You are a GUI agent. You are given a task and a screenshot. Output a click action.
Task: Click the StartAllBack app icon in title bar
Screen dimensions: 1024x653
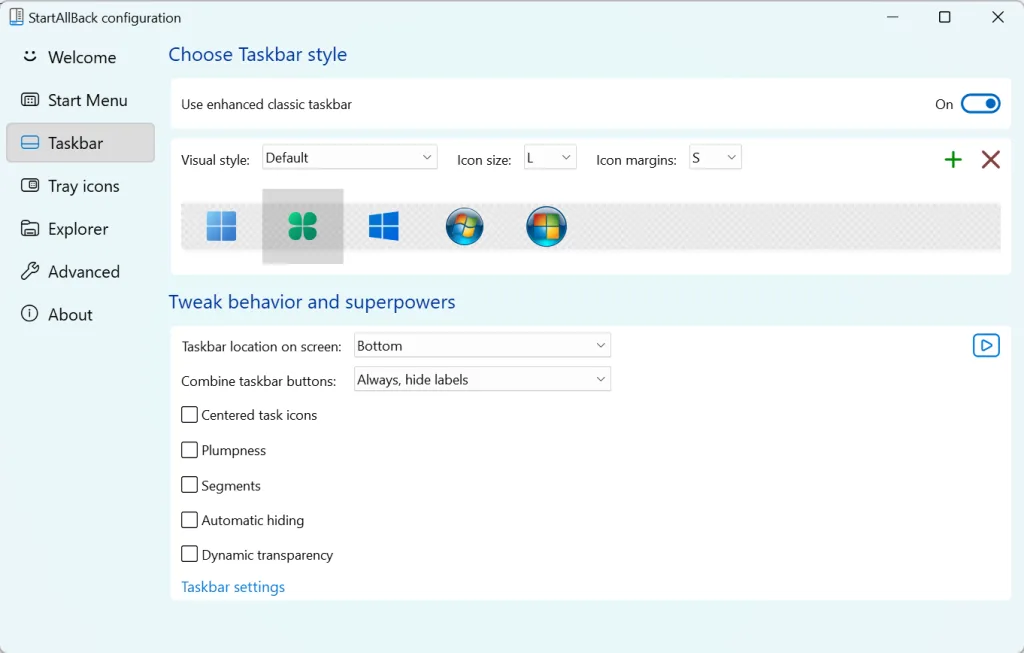click(x=16, y=17)
